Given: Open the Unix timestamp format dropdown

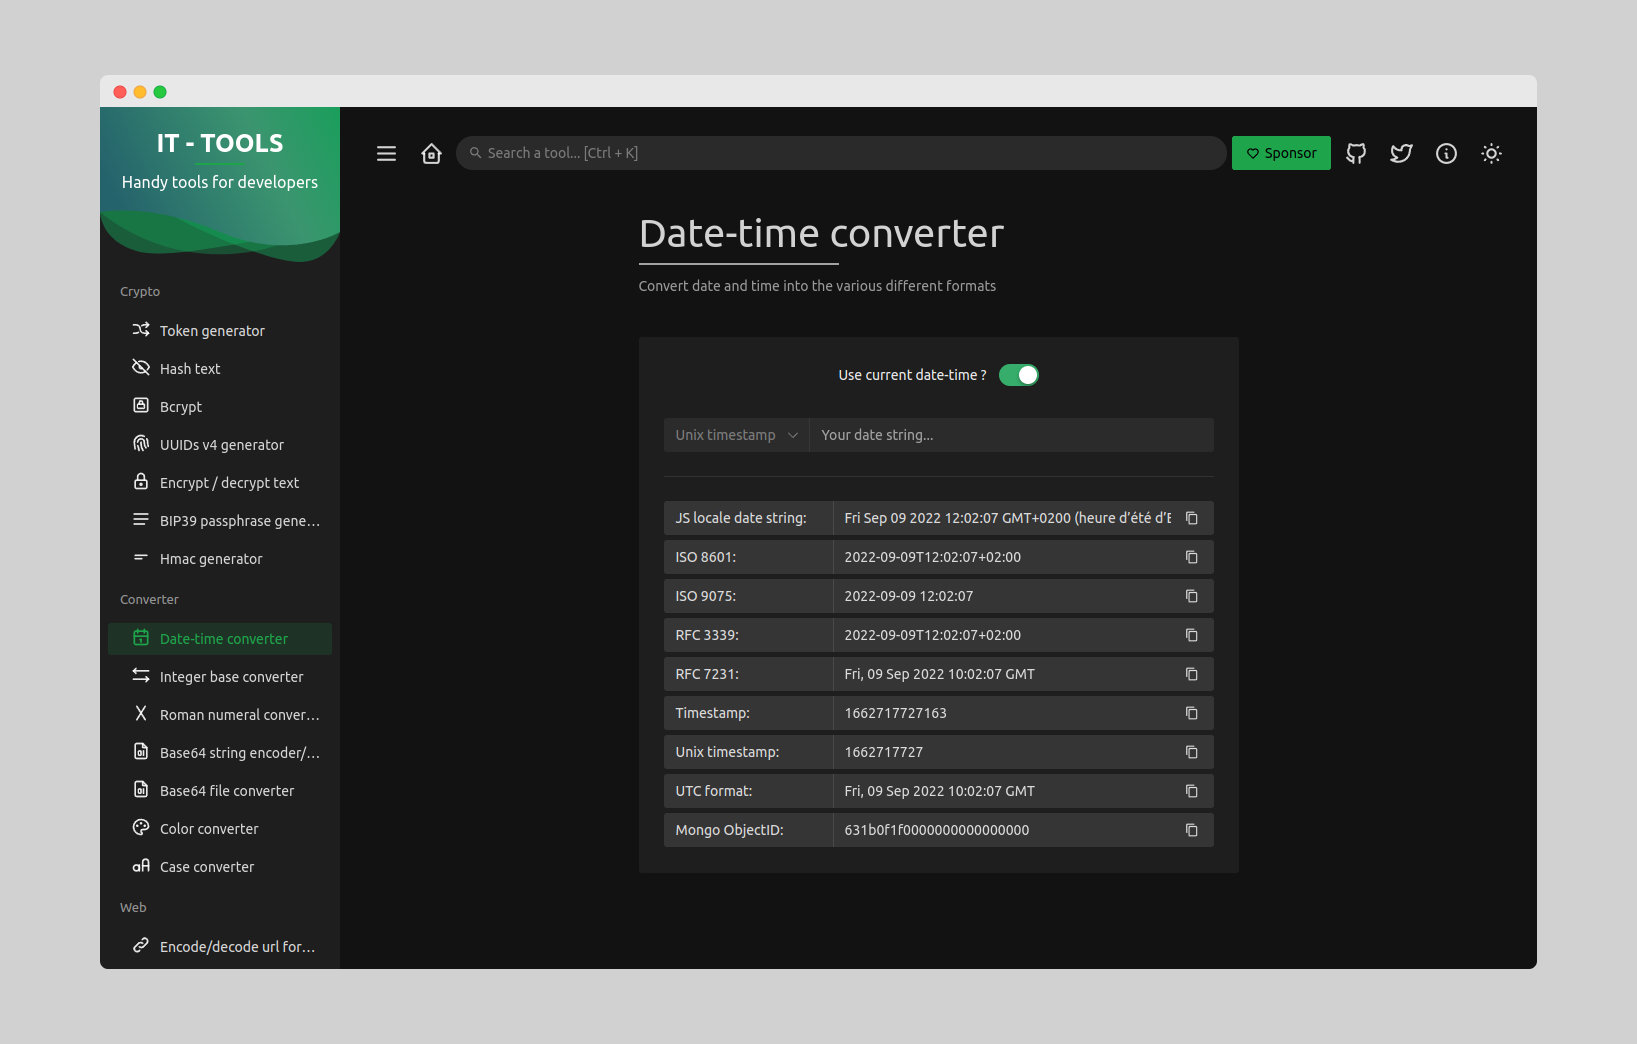Looking at the screenshot, I should click(x=736, y=435).
